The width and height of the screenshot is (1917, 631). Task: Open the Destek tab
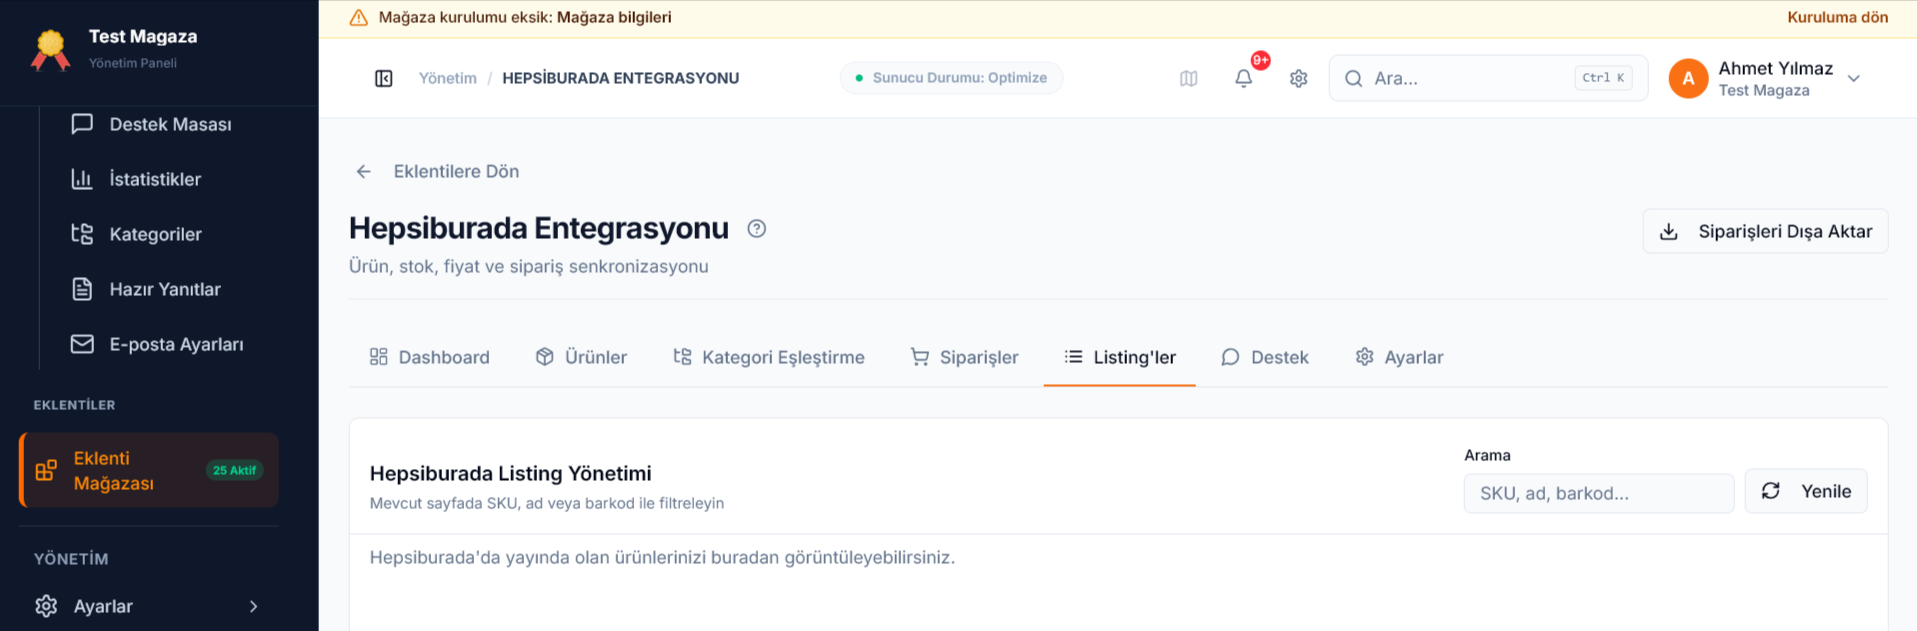pos(1265,357)
